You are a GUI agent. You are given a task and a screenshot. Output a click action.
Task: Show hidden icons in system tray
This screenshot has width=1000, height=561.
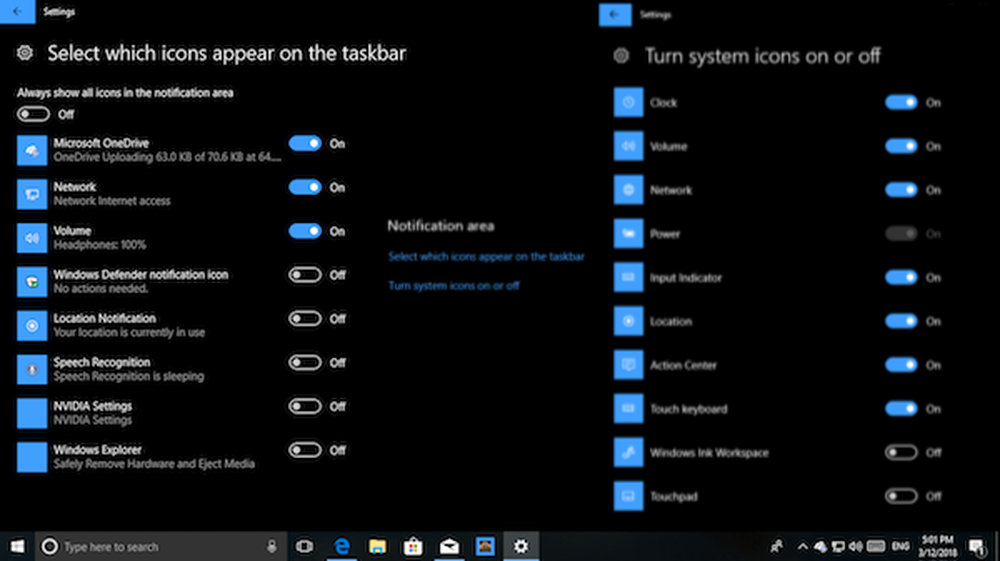802,547
